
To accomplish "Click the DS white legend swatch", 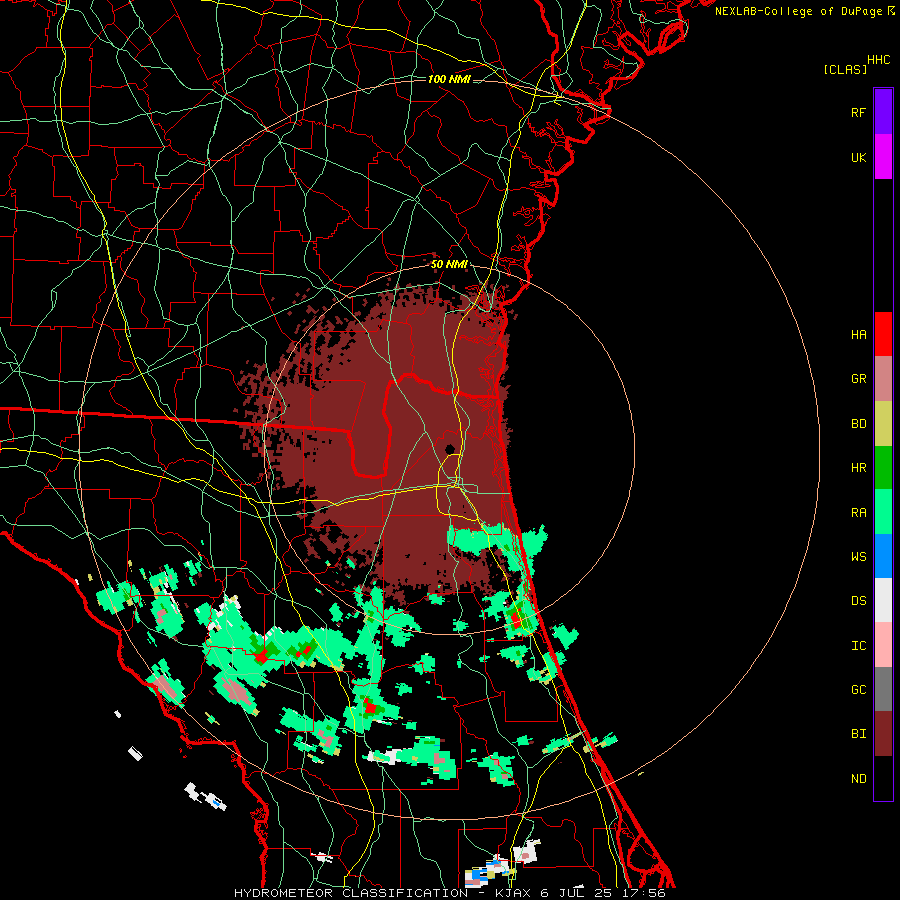I will click(x=883, y=600).
